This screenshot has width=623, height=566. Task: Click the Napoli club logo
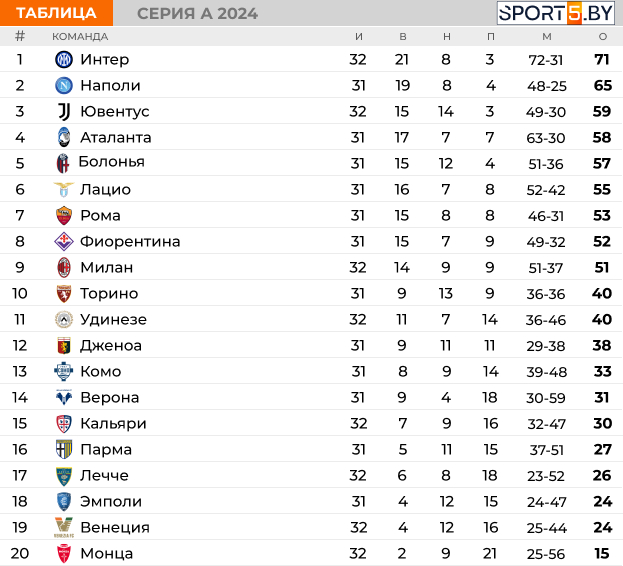(64, 85)
